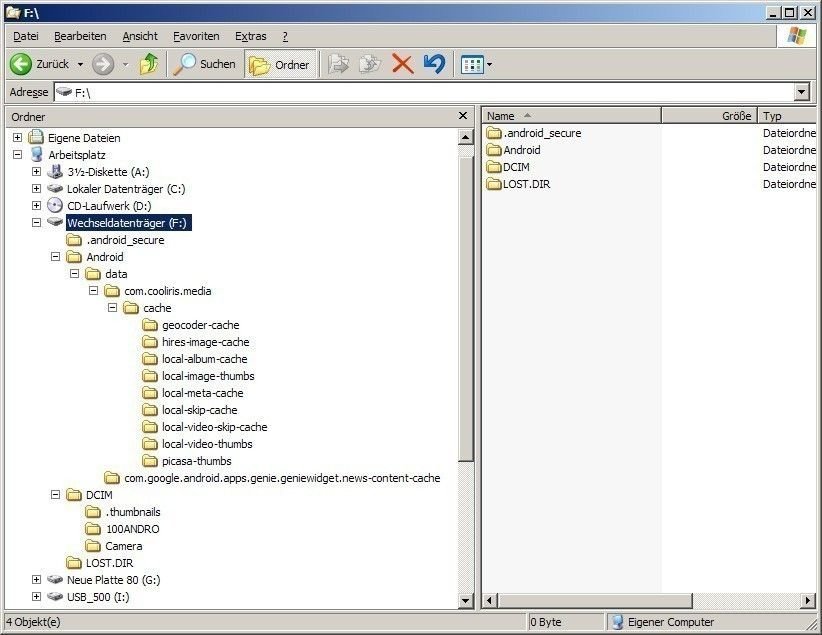The height and width of the screenshot is (635, 822).
Task: Click the Copy To folder icon
Action: click(370, 64)
